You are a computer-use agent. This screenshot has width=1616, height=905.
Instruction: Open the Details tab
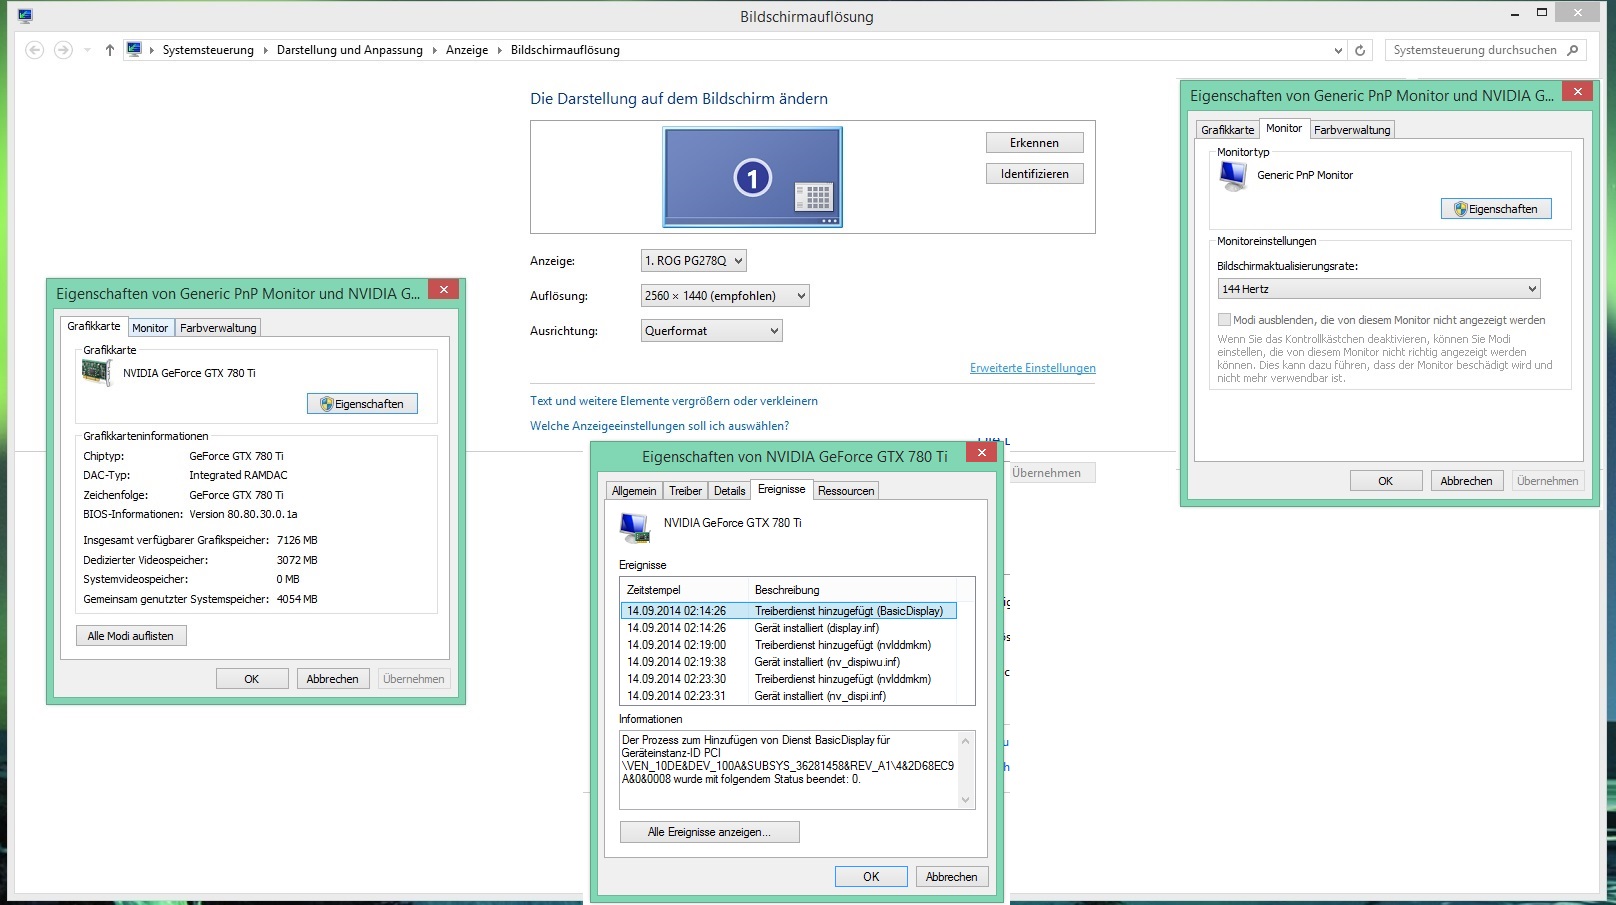tap(729, 491)
